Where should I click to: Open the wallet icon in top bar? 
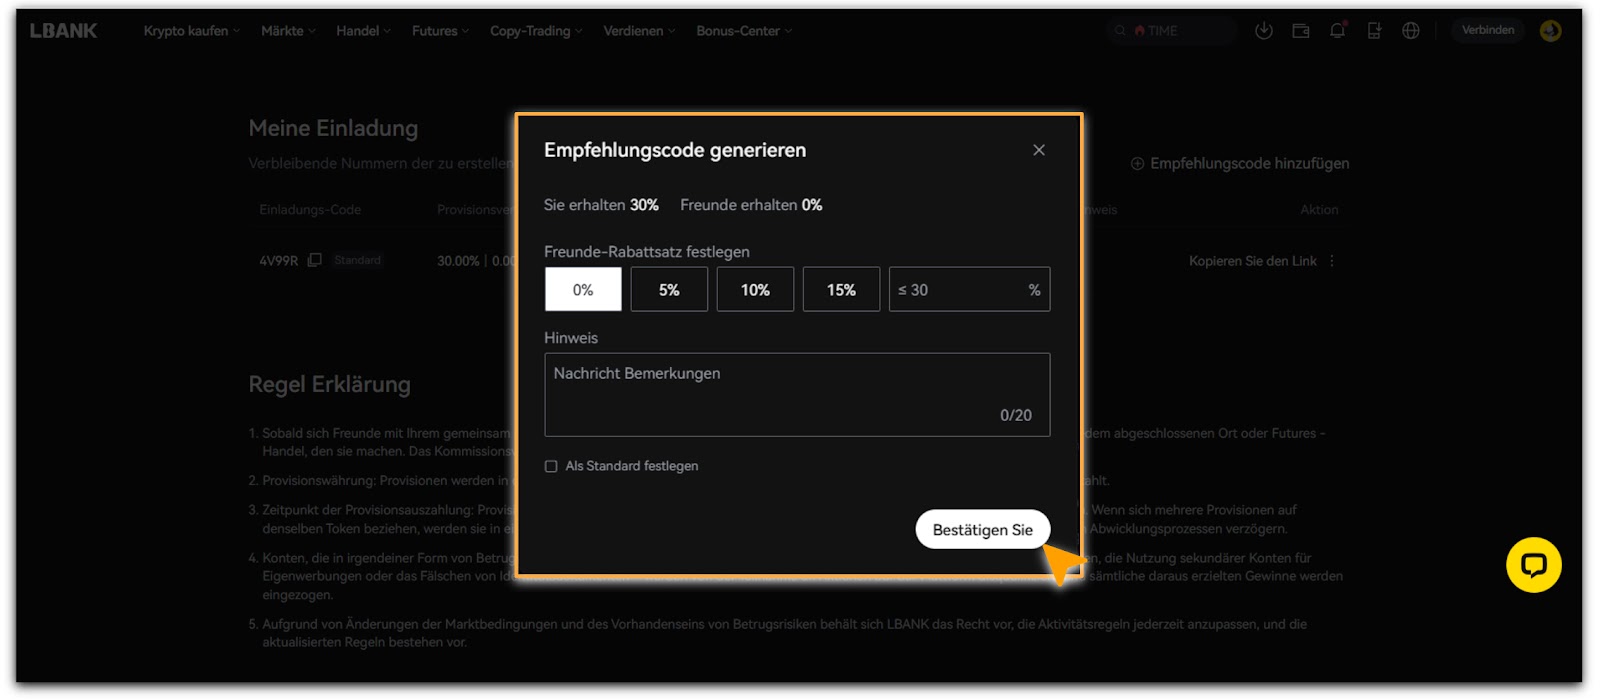(1301, 31)
